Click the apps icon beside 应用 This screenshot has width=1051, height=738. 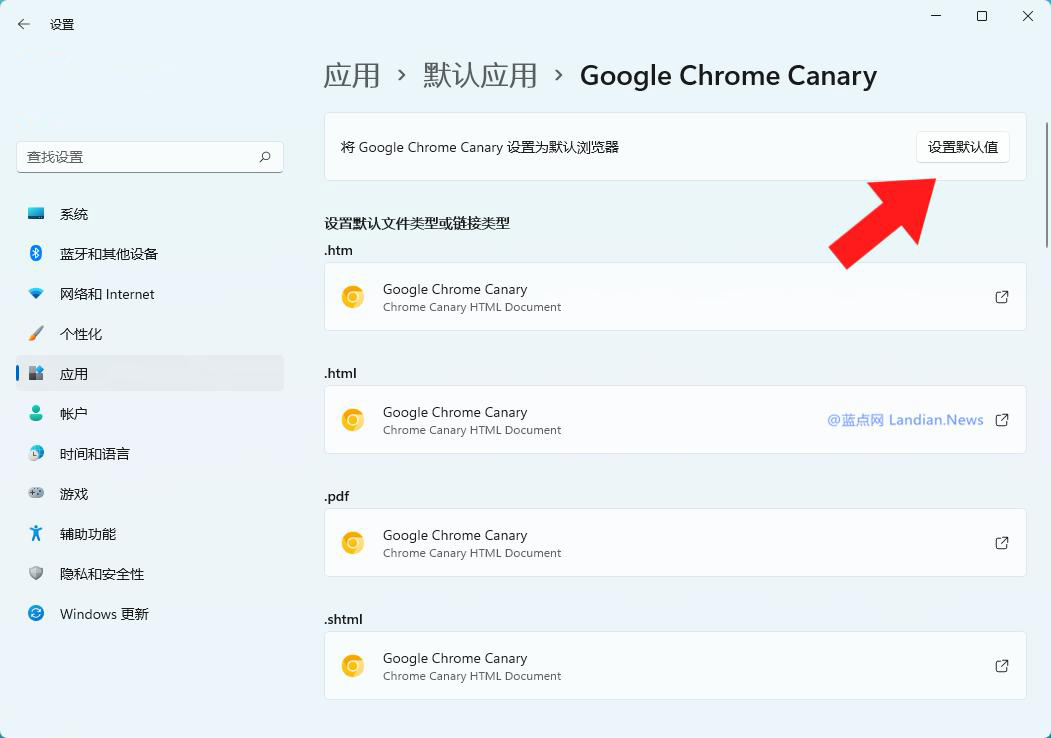coord(36,373)
